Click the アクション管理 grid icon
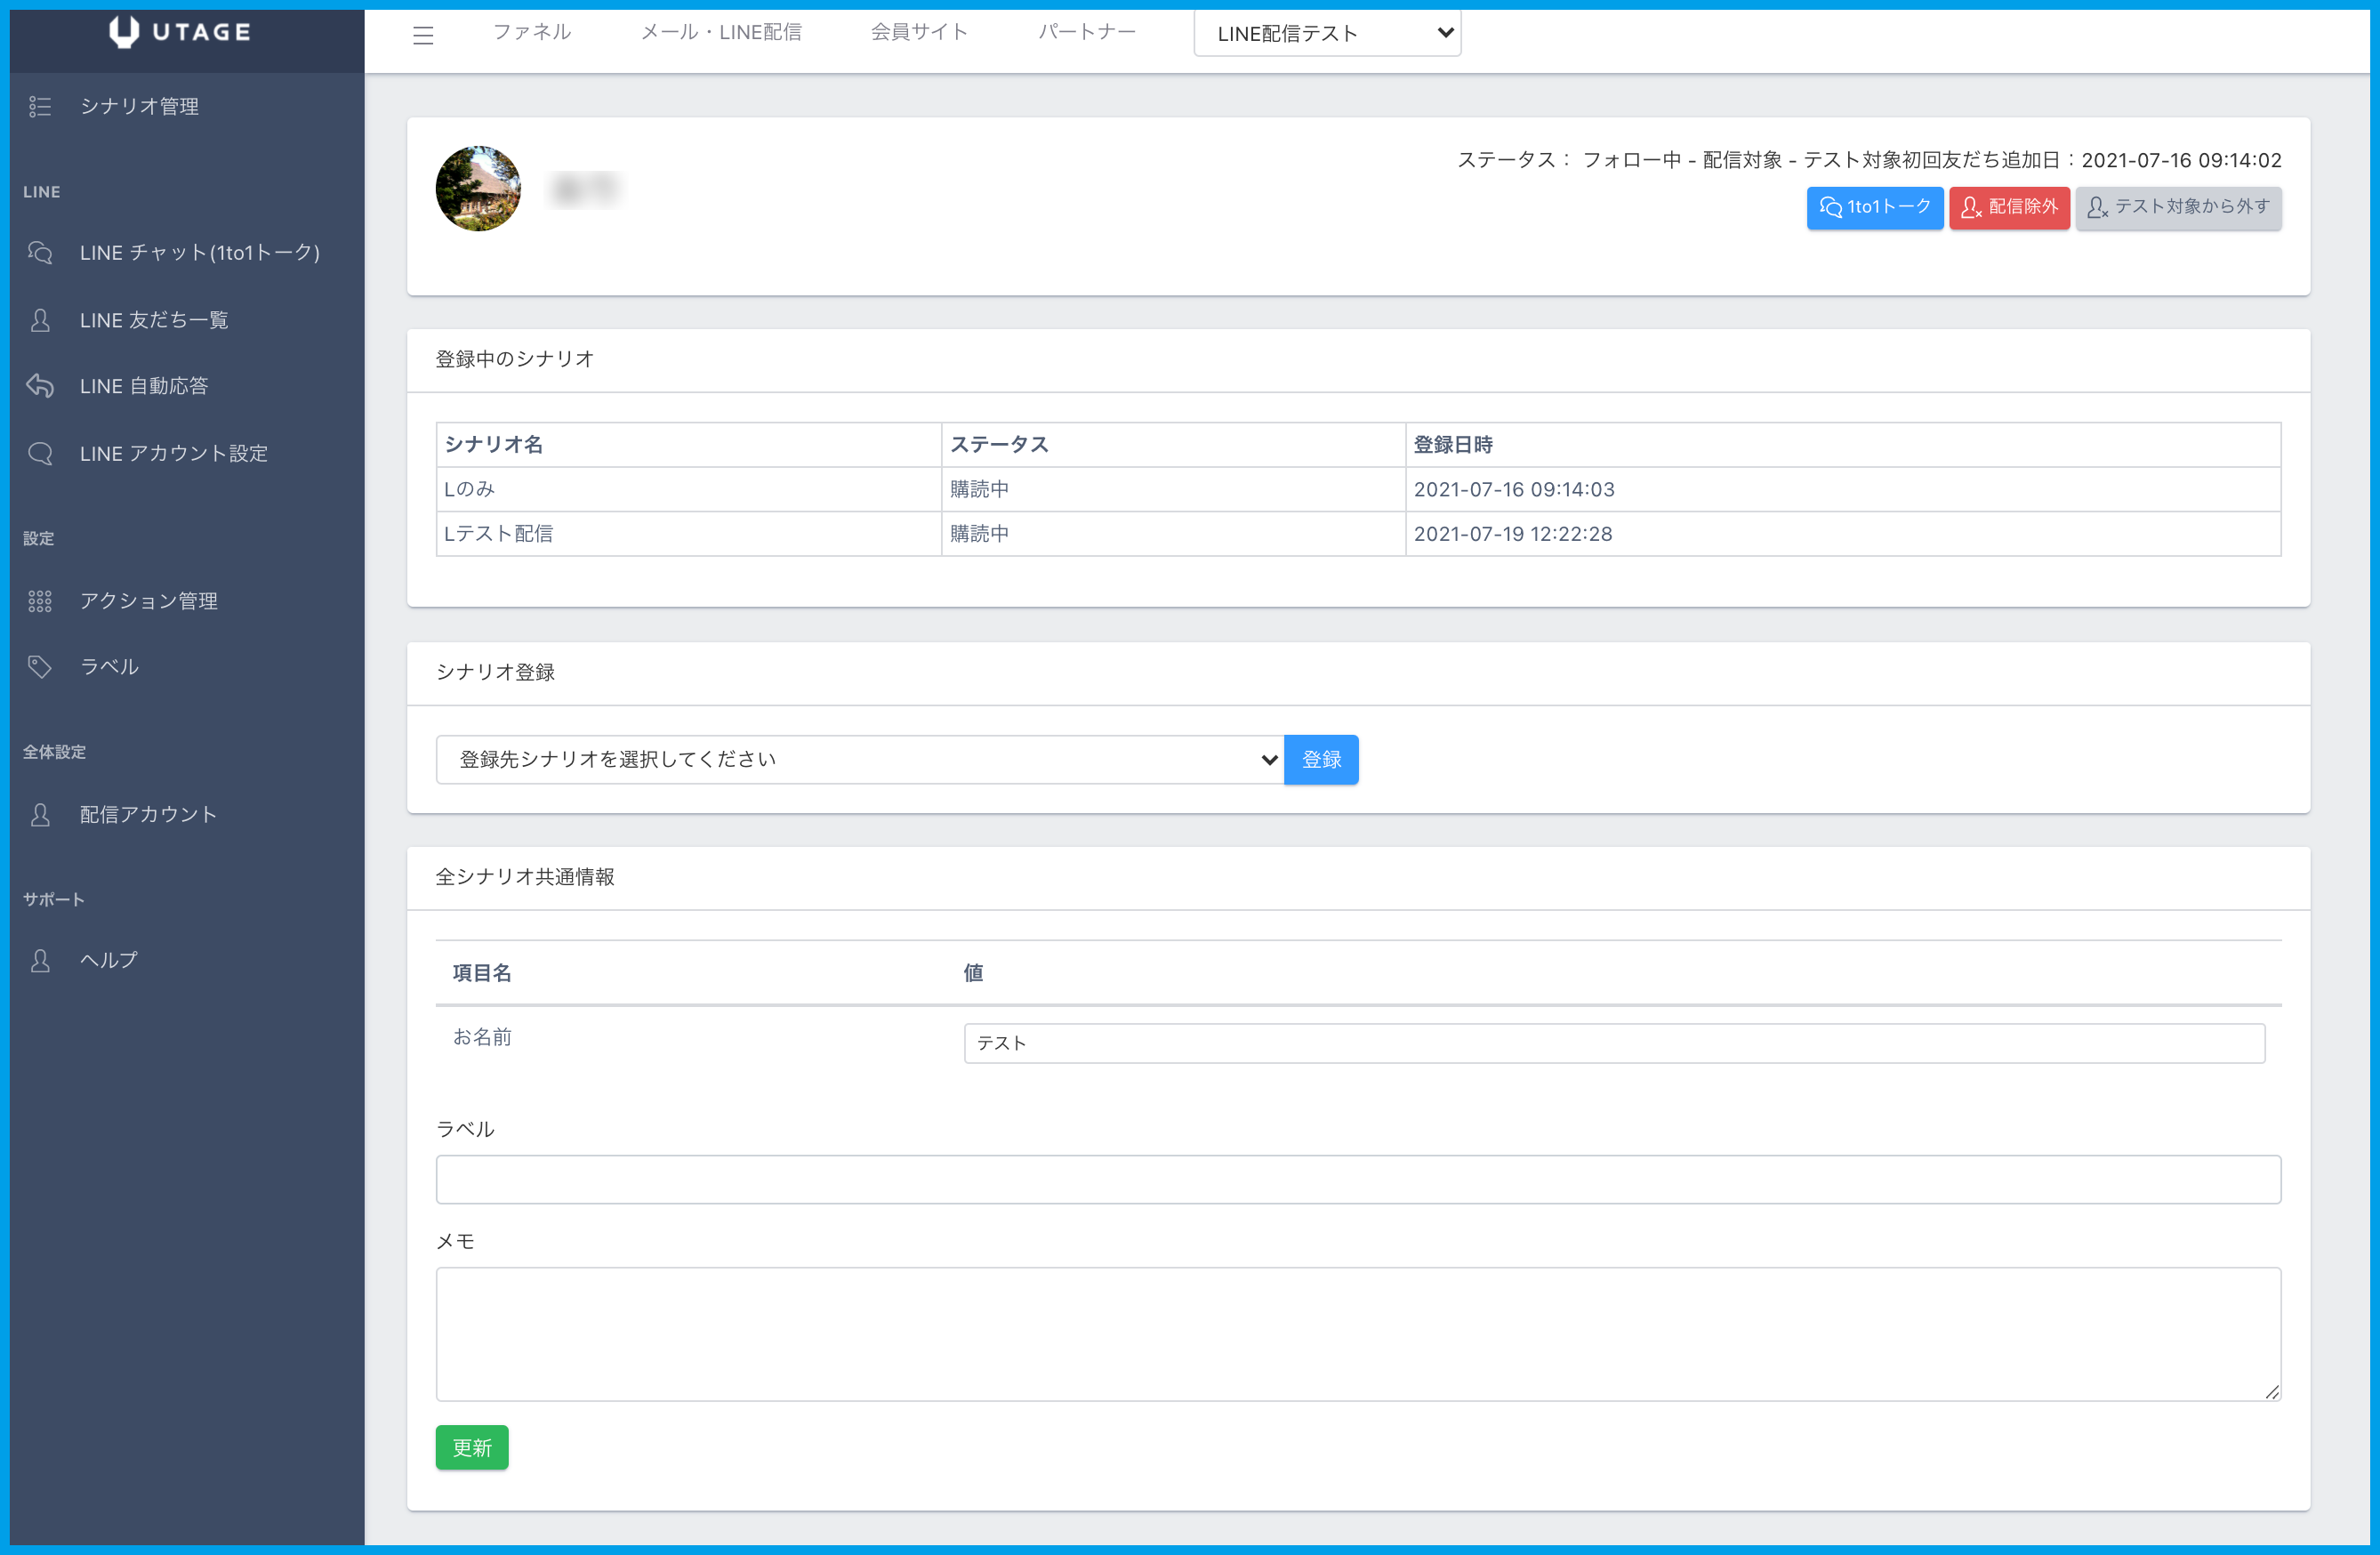This screenshot has height=1555, width=2380. [40, 601]
